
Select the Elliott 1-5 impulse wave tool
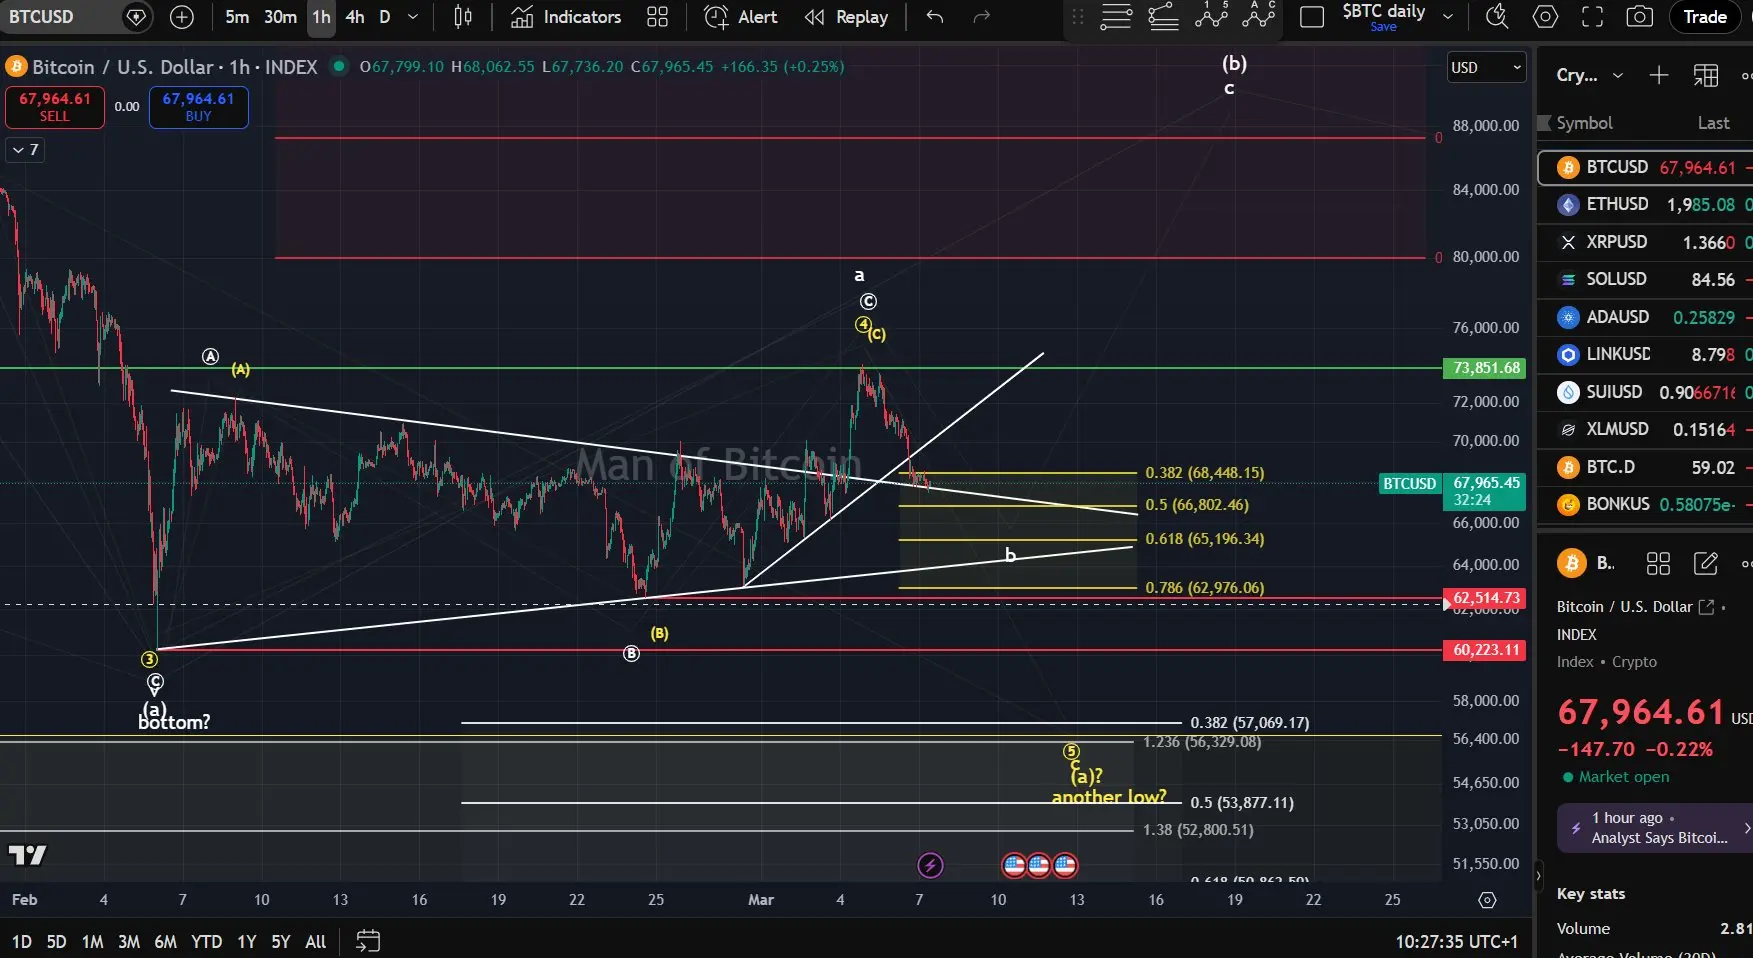(x=1211, y=16)
